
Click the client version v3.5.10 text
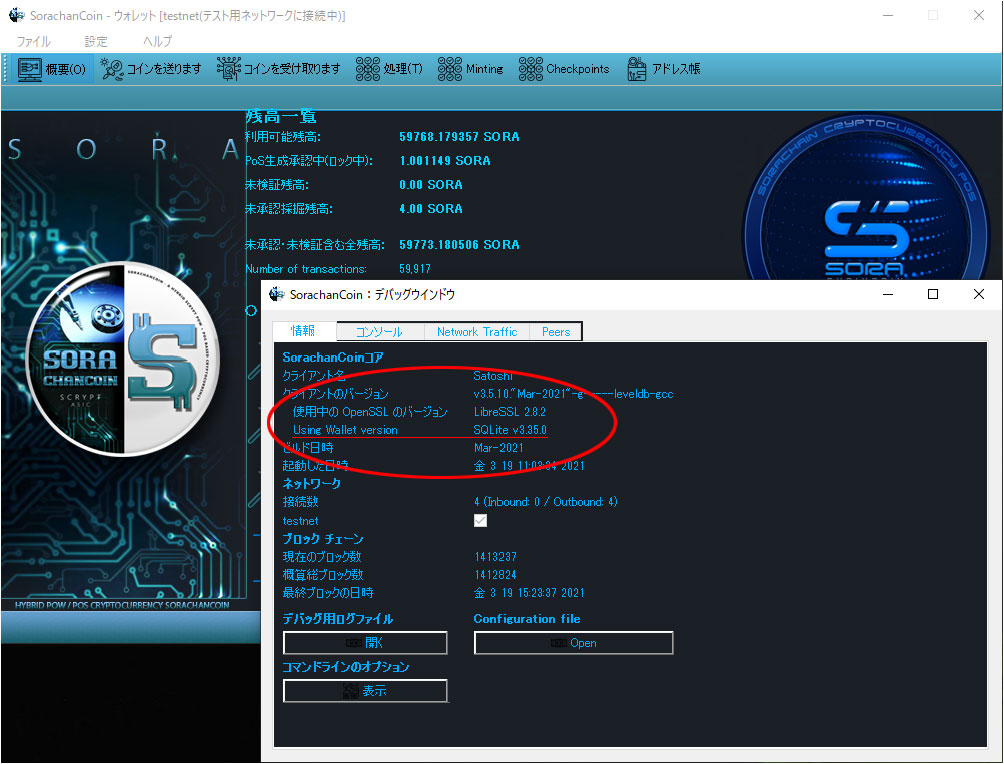click(573, 394)
